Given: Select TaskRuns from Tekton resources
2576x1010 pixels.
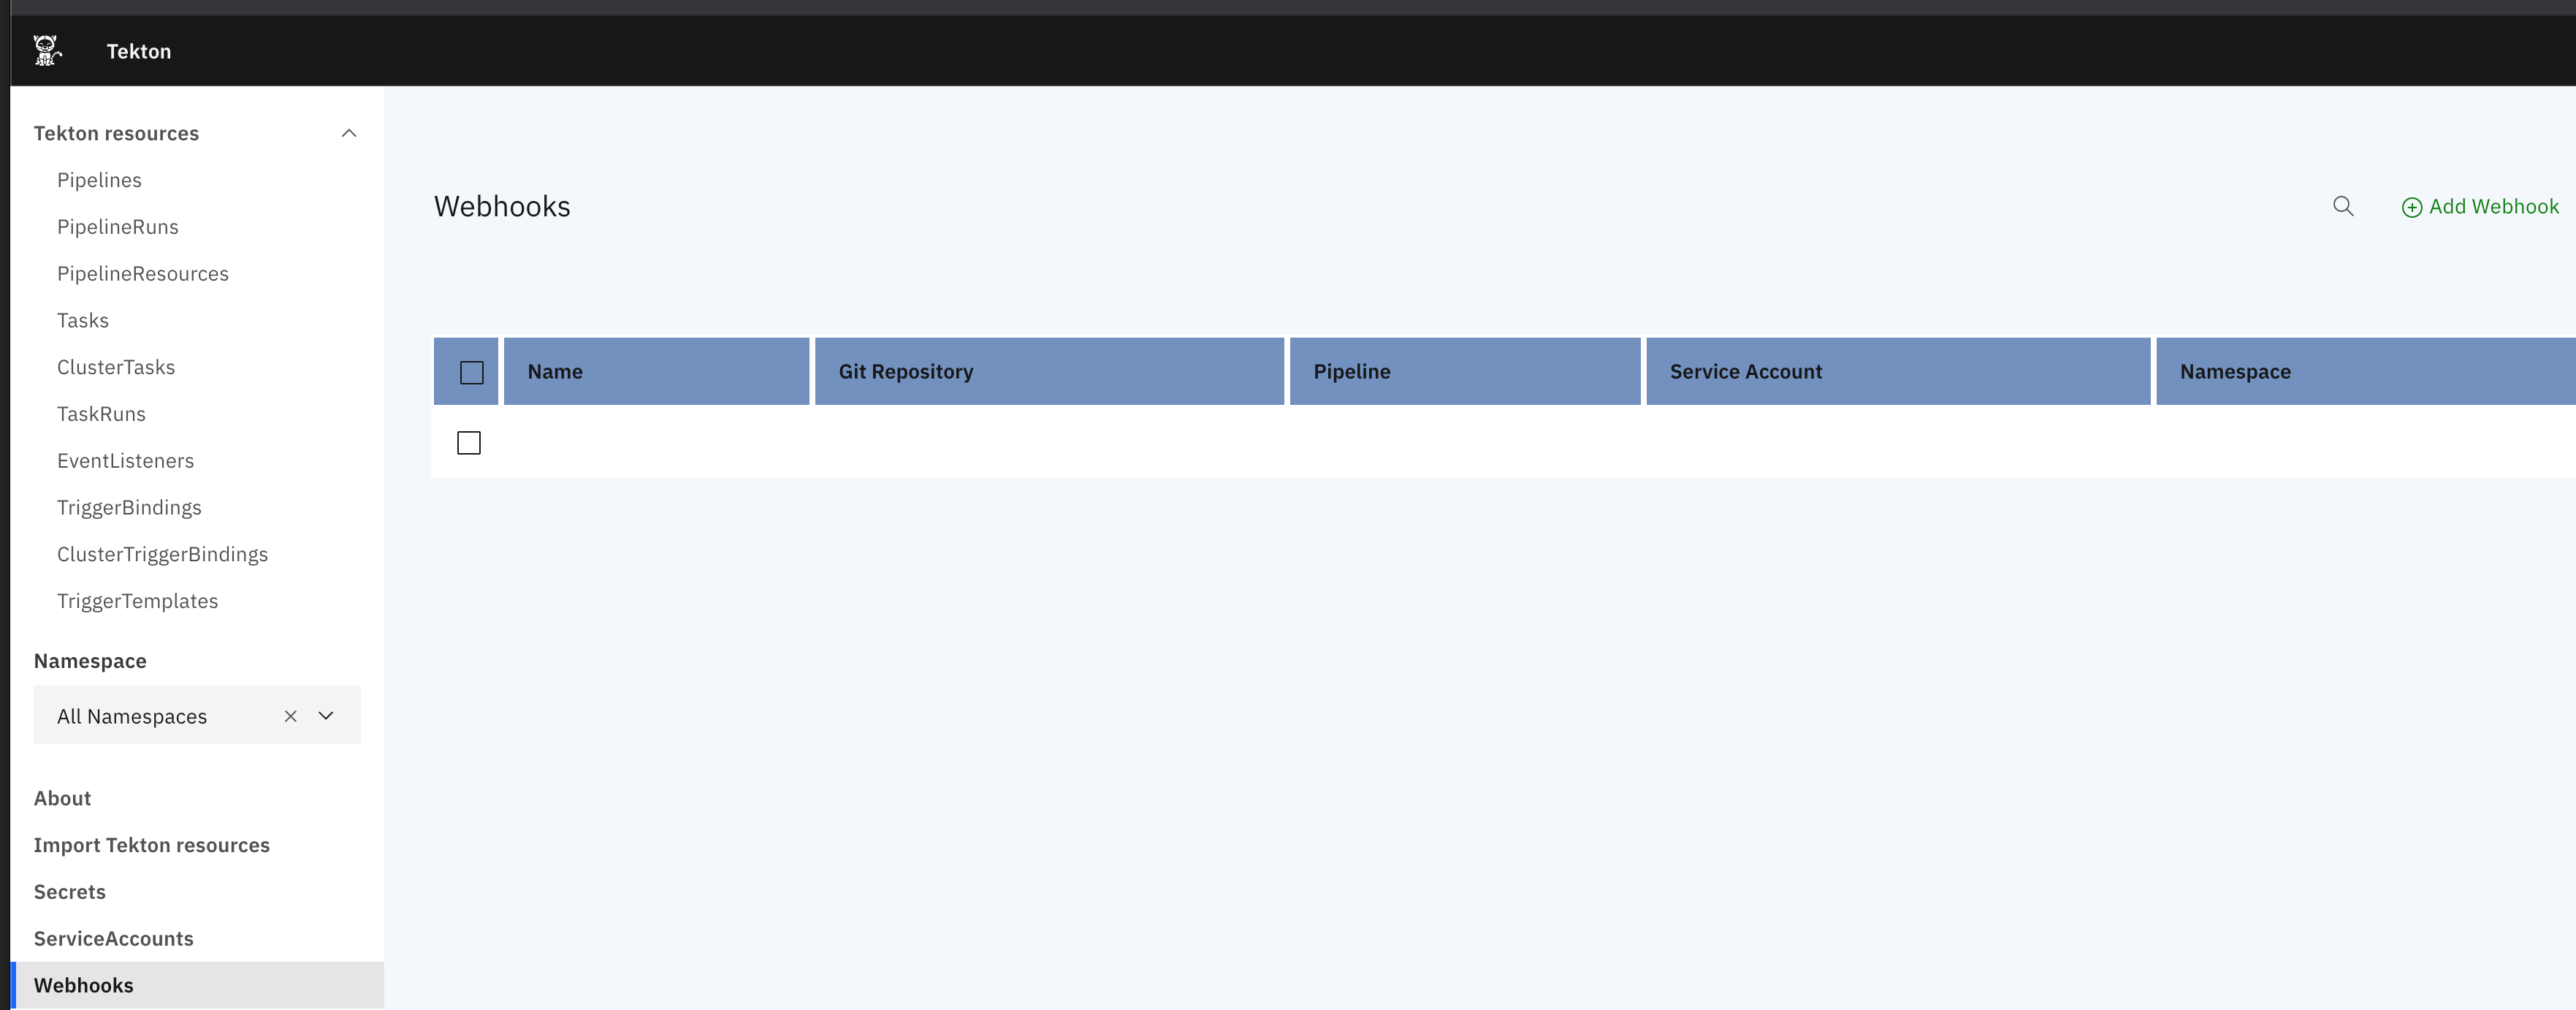Looking at the screenshot, I should [102, 413].
